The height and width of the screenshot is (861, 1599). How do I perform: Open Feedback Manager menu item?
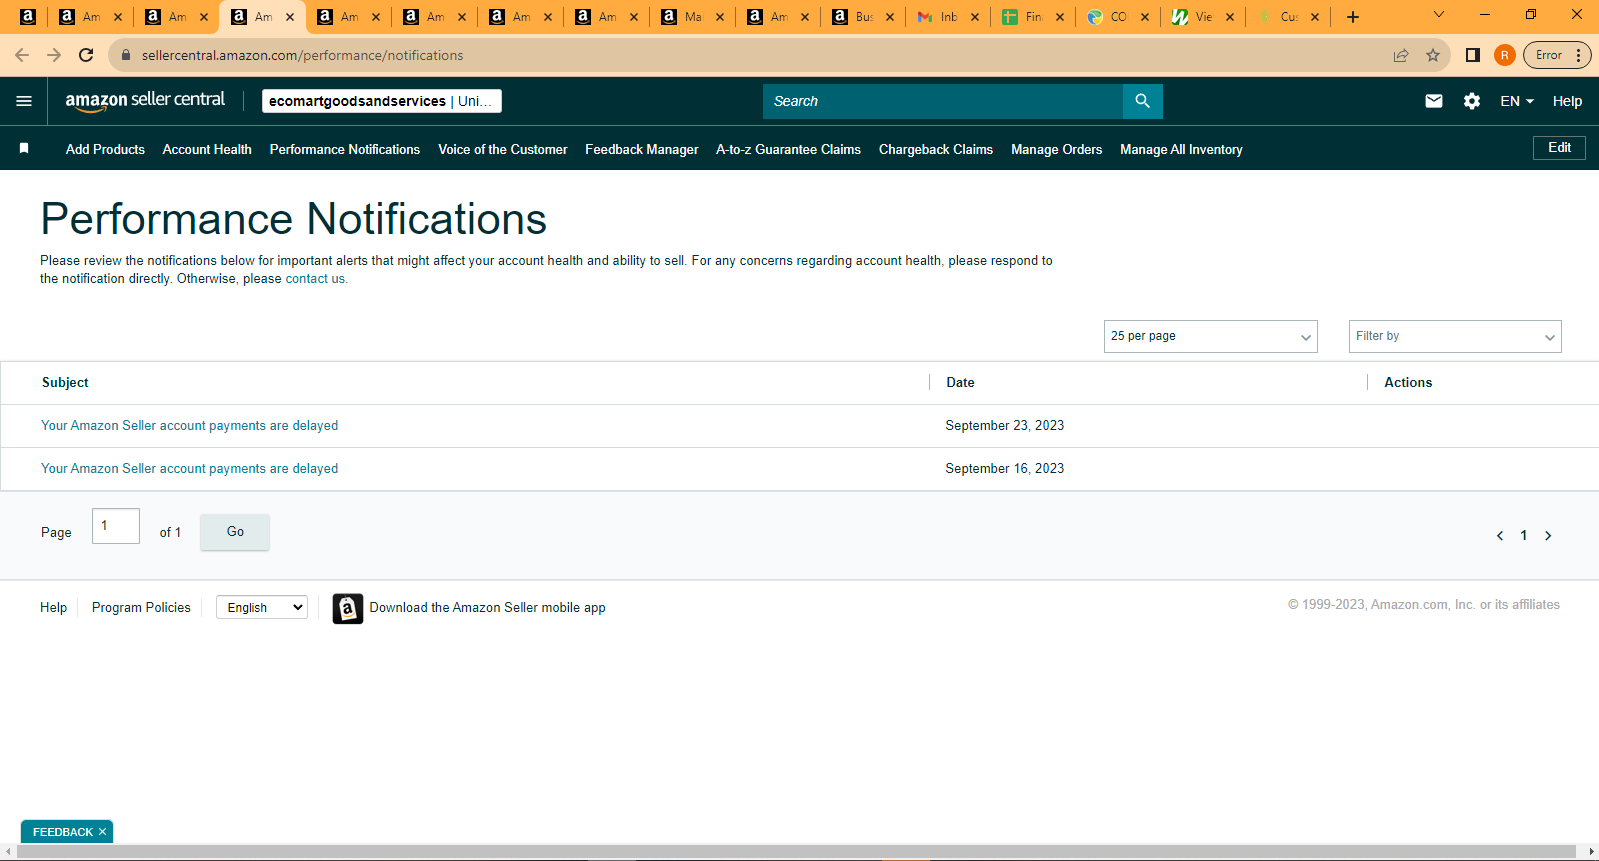click(x=642, y=149)
